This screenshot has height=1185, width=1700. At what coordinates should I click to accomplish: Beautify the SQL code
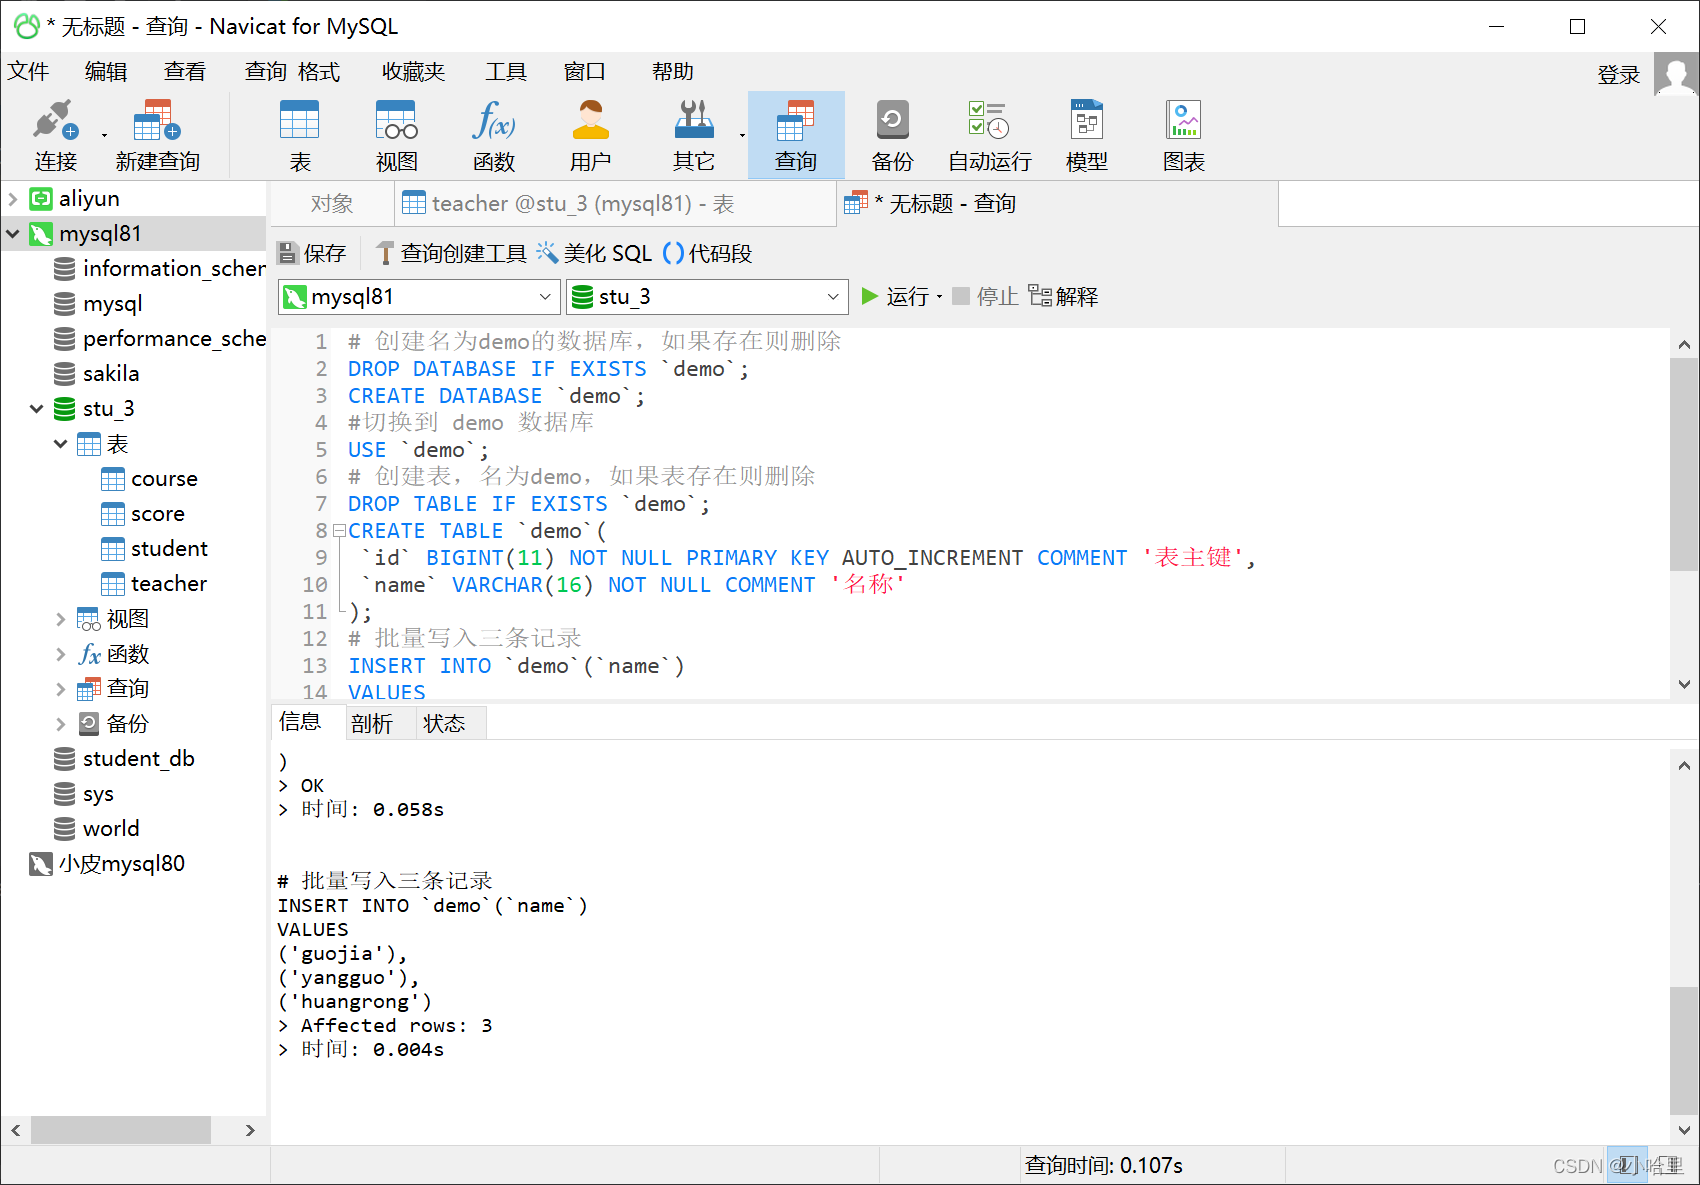pos(594,253)
